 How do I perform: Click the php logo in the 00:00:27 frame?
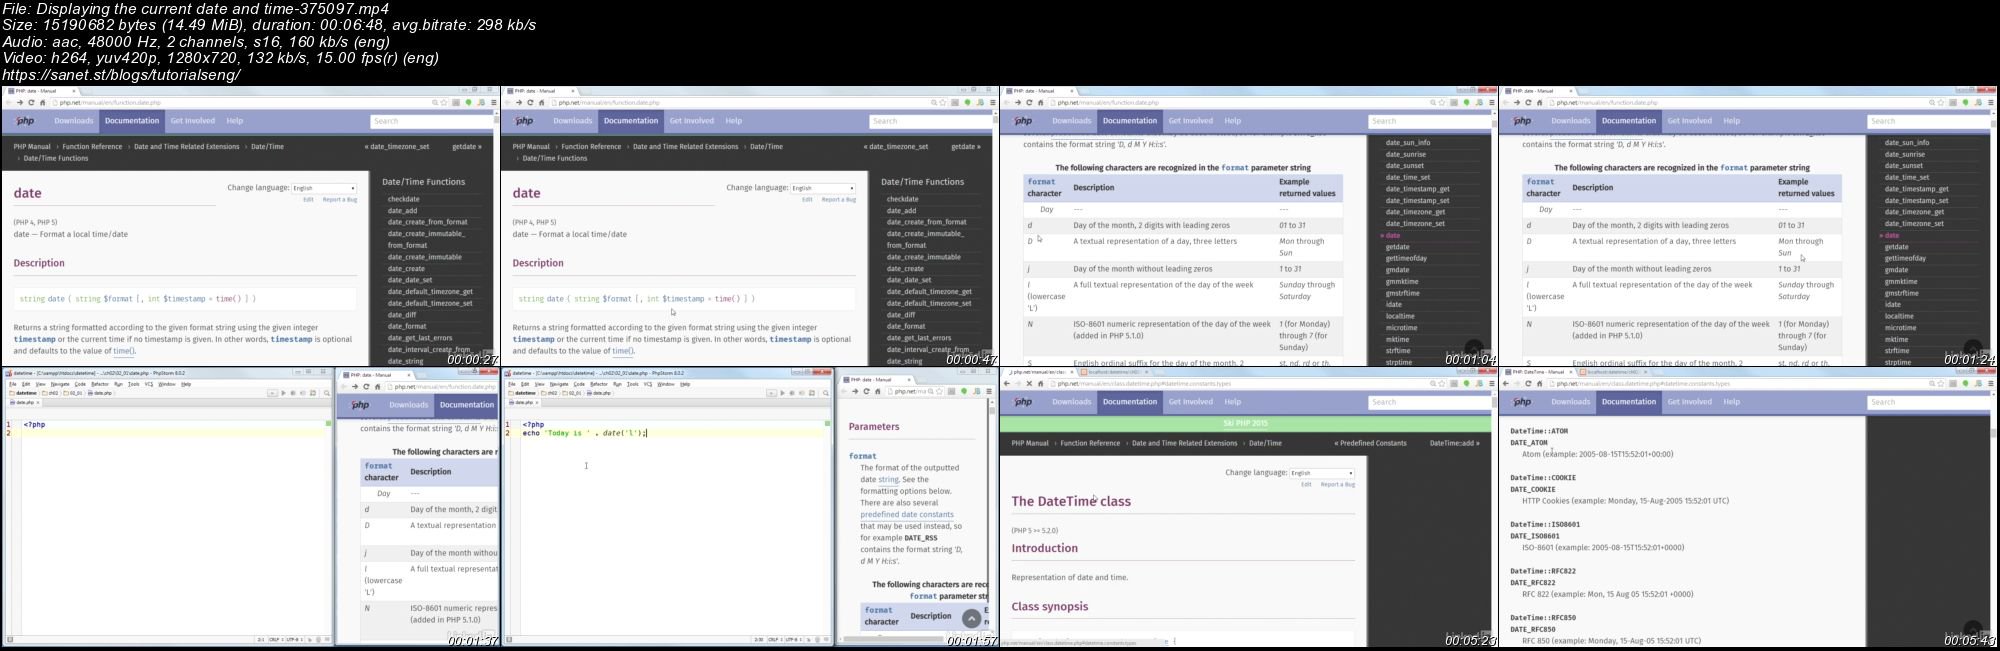click(25, 121)
